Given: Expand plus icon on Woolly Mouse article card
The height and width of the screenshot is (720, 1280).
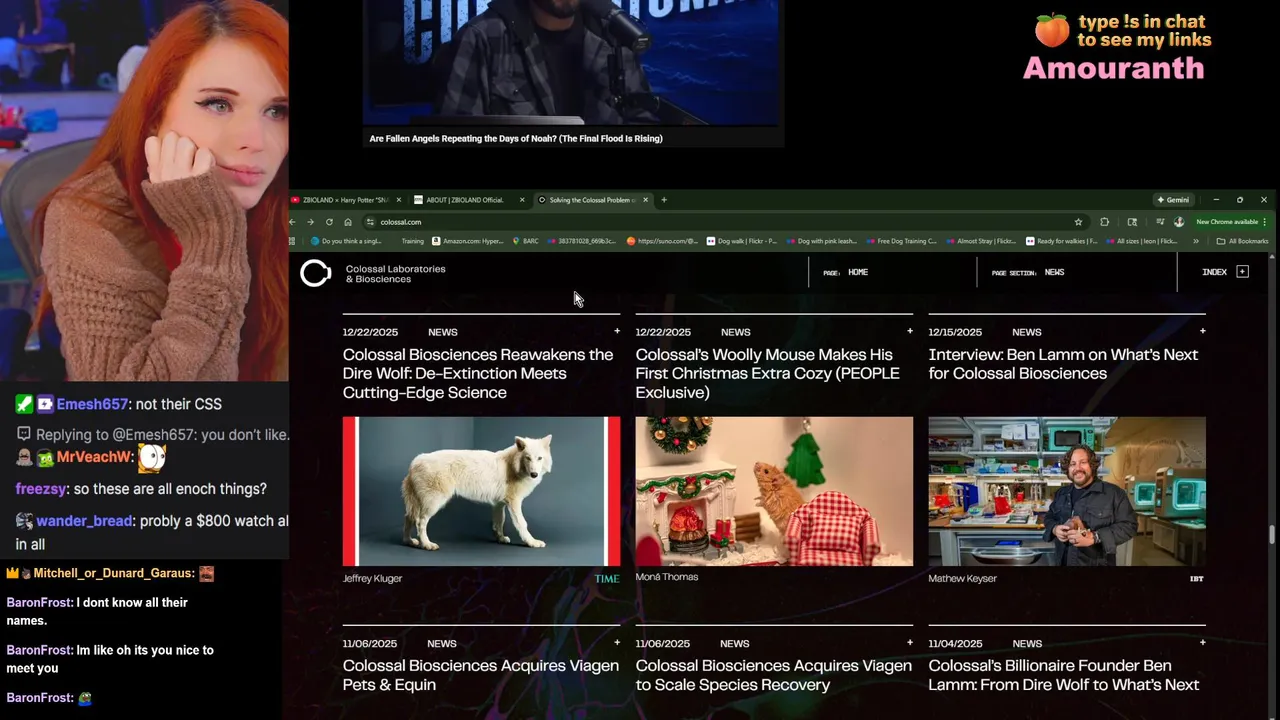Looking at the screenshot, I should [909, 331].
